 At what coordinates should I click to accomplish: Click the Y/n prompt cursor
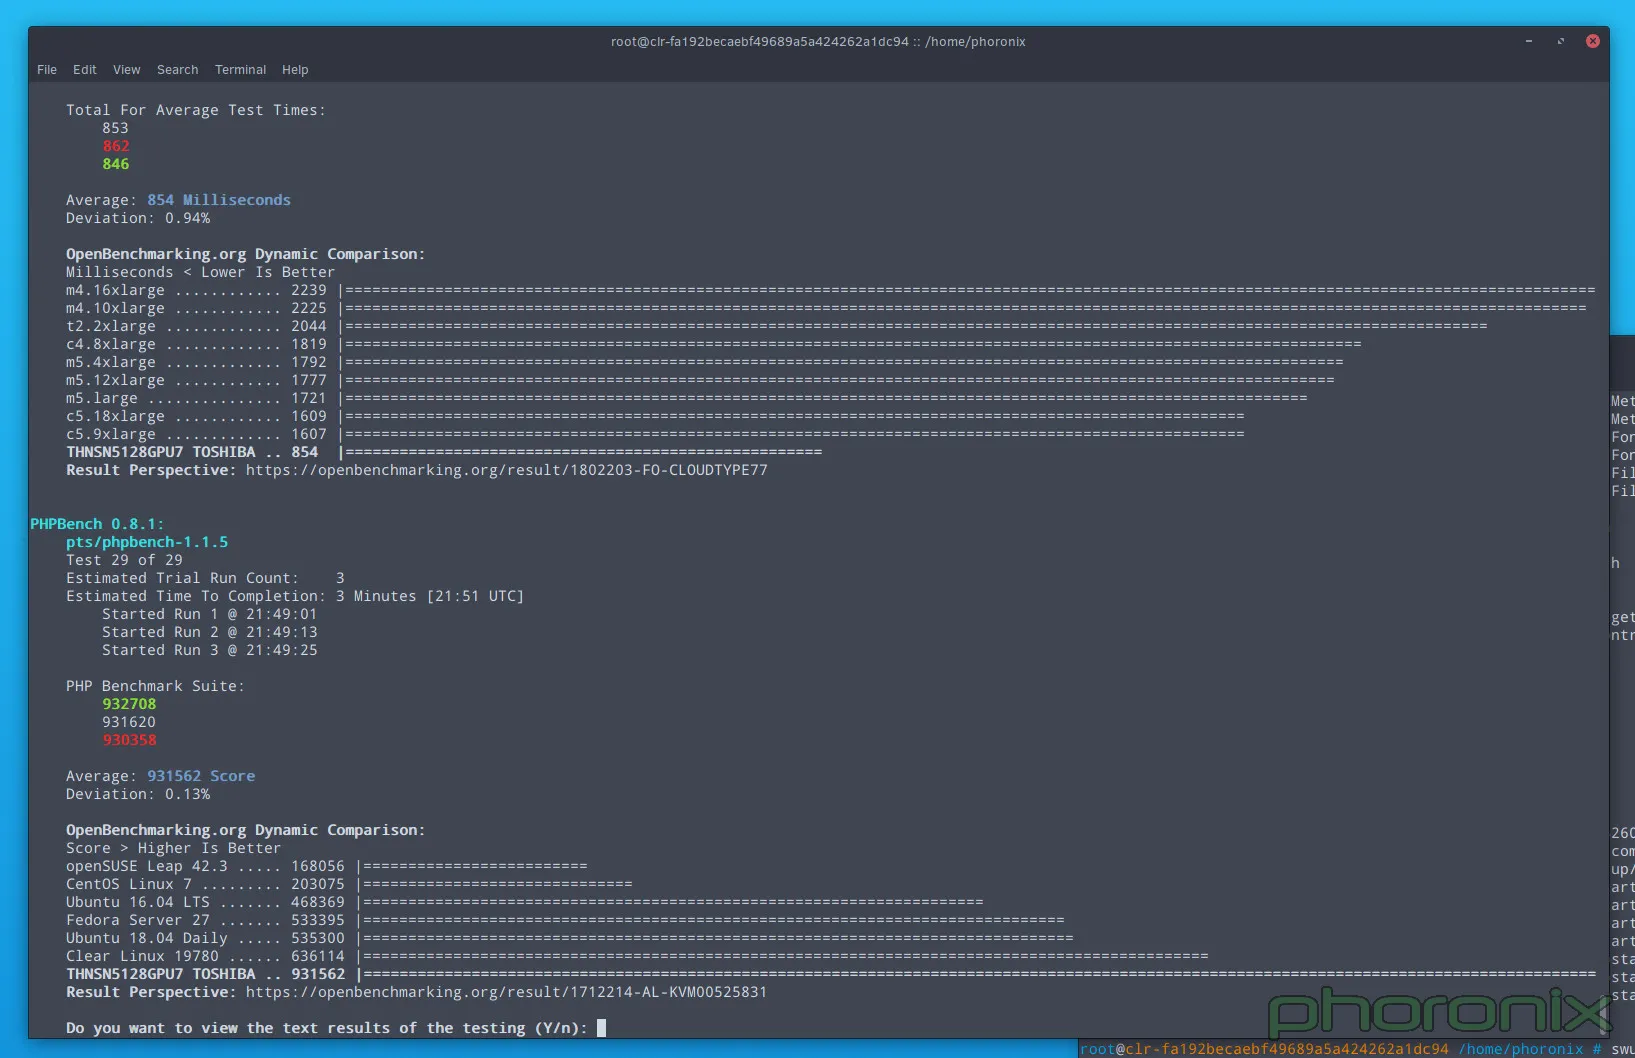[601, 1028]
